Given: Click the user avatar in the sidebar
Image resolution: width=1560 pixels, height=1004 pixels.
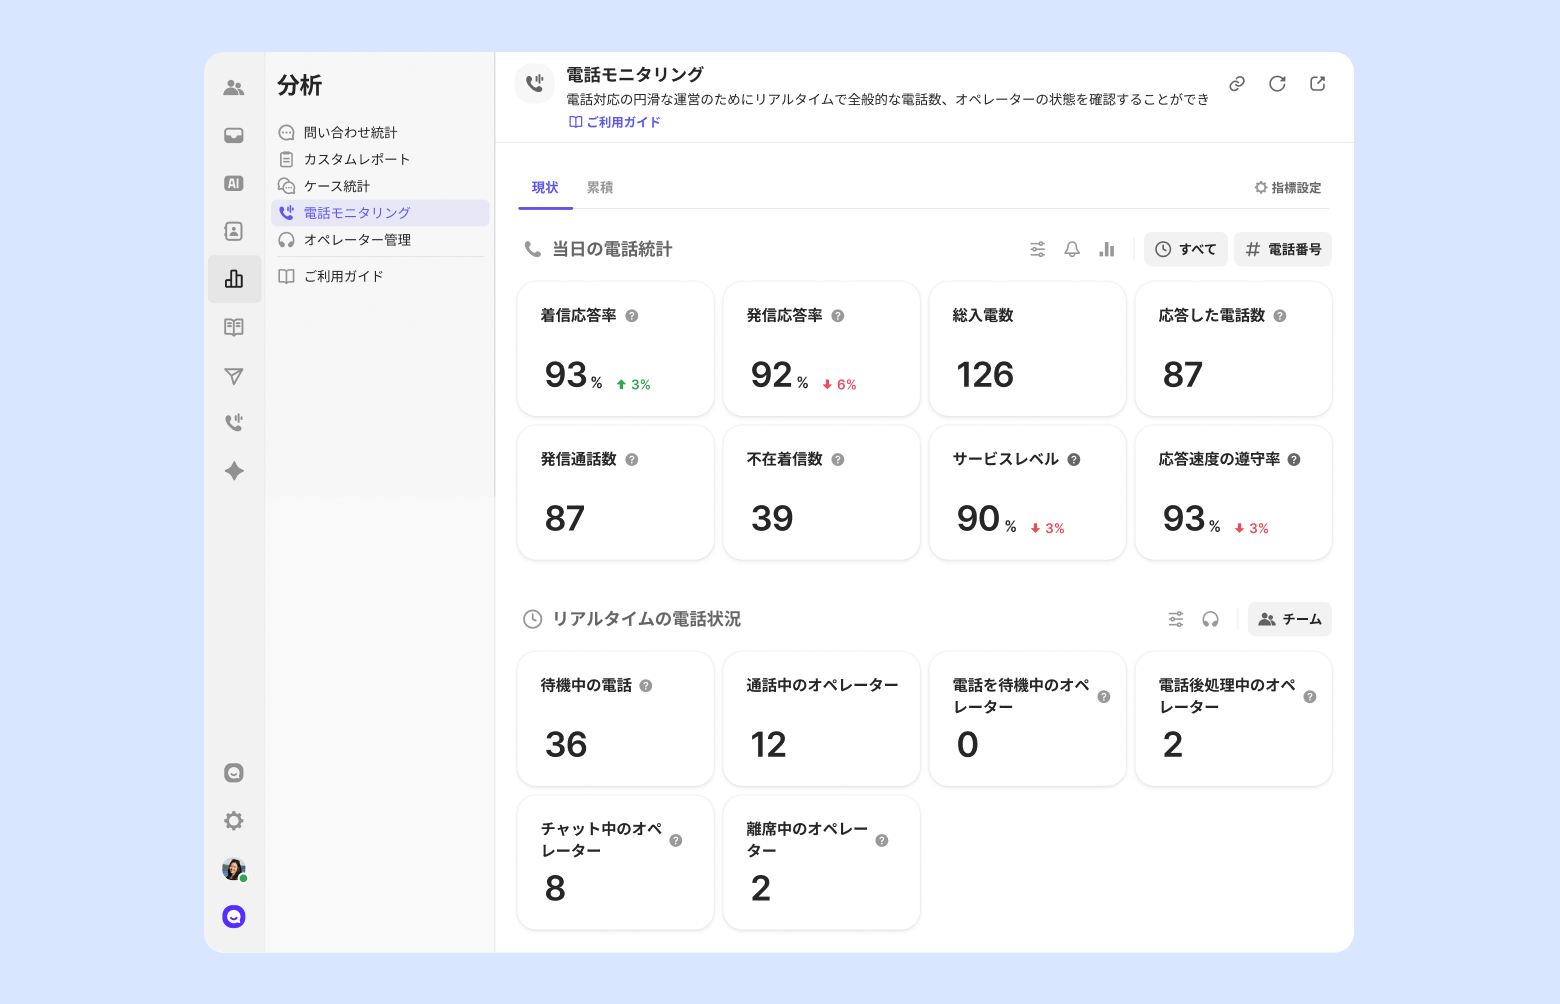Looking at the screenshot, I should click(x=234, y=869).
